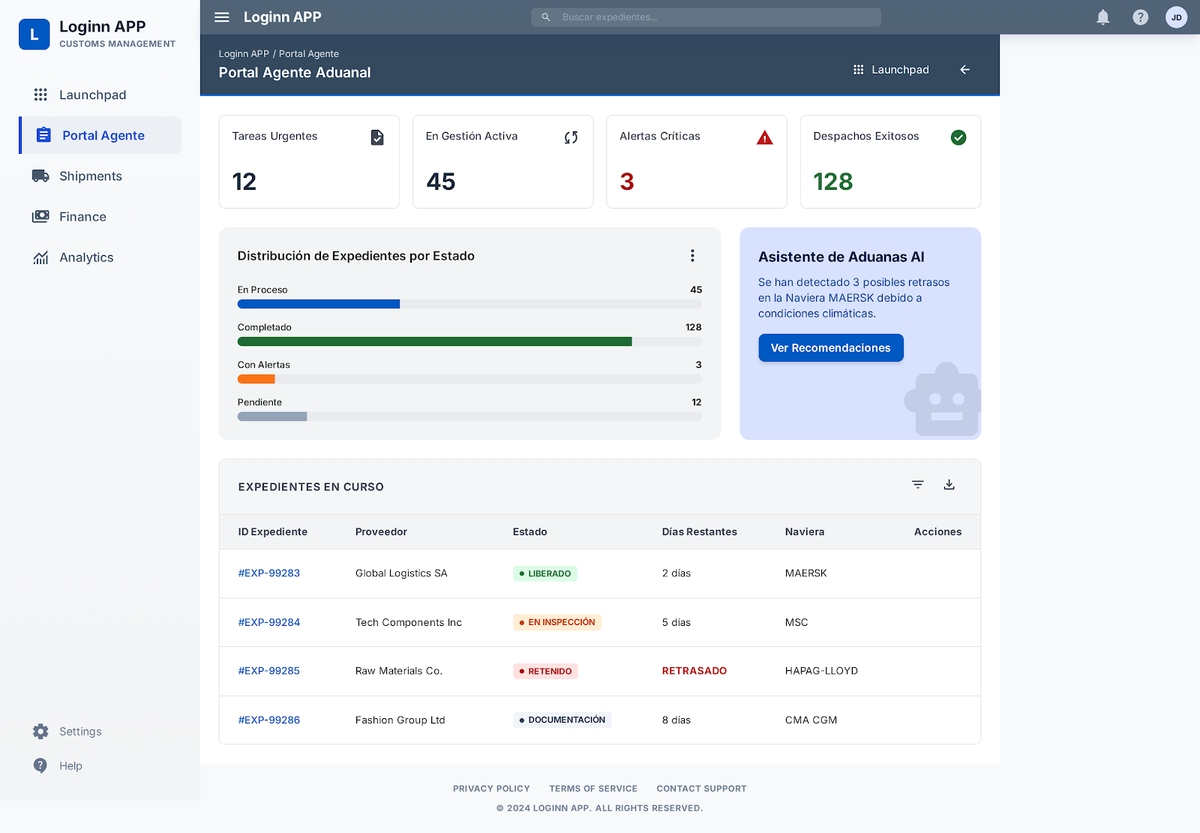Viewport: 1200px width, 833px height.
Task: Click the help question mark icon in header
Action: (1140, 17)
